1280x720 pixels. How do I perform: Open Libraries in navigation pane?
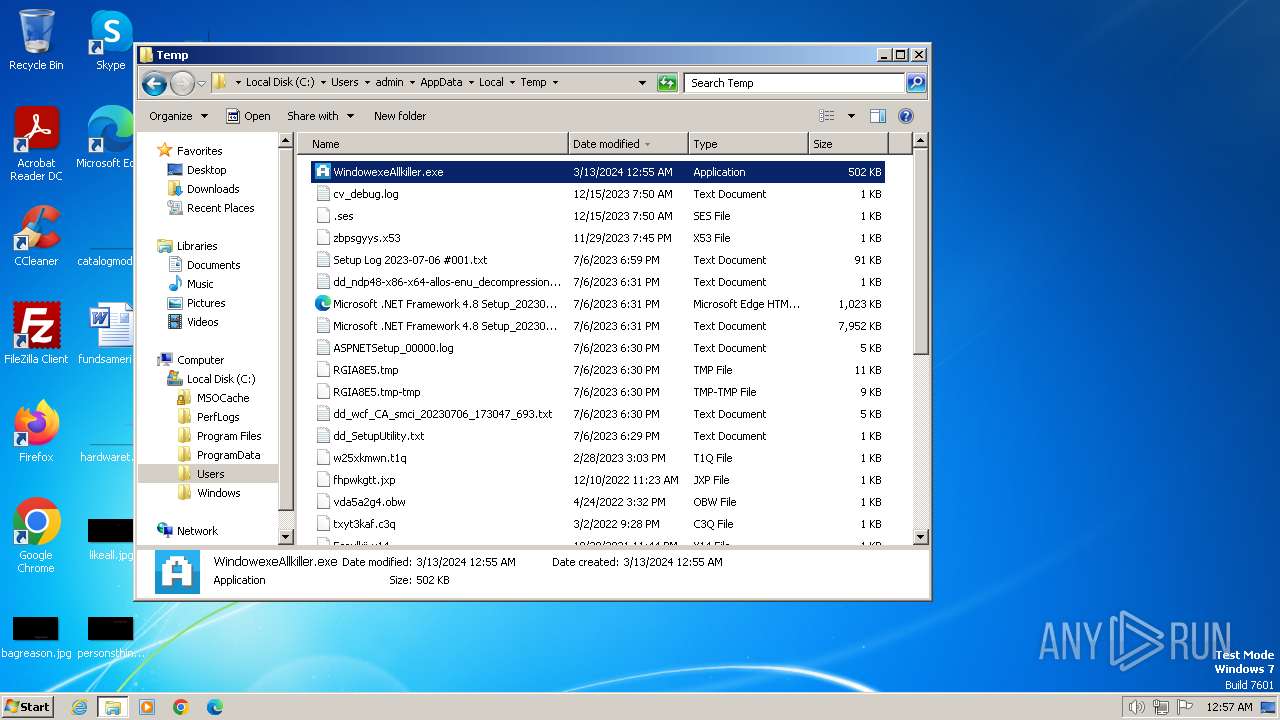[x=197, y=246]
